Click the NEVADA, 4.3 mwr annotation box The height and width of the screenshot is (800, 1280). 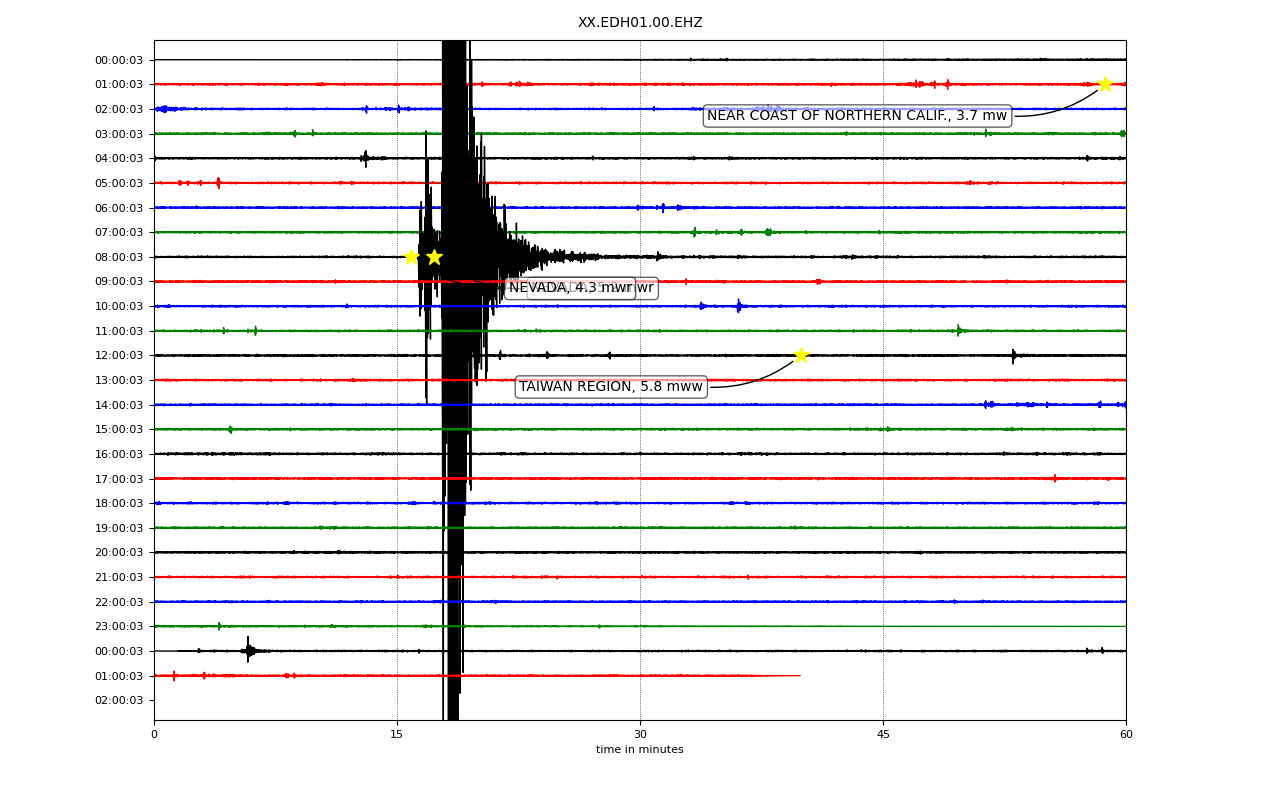point(570,288)
